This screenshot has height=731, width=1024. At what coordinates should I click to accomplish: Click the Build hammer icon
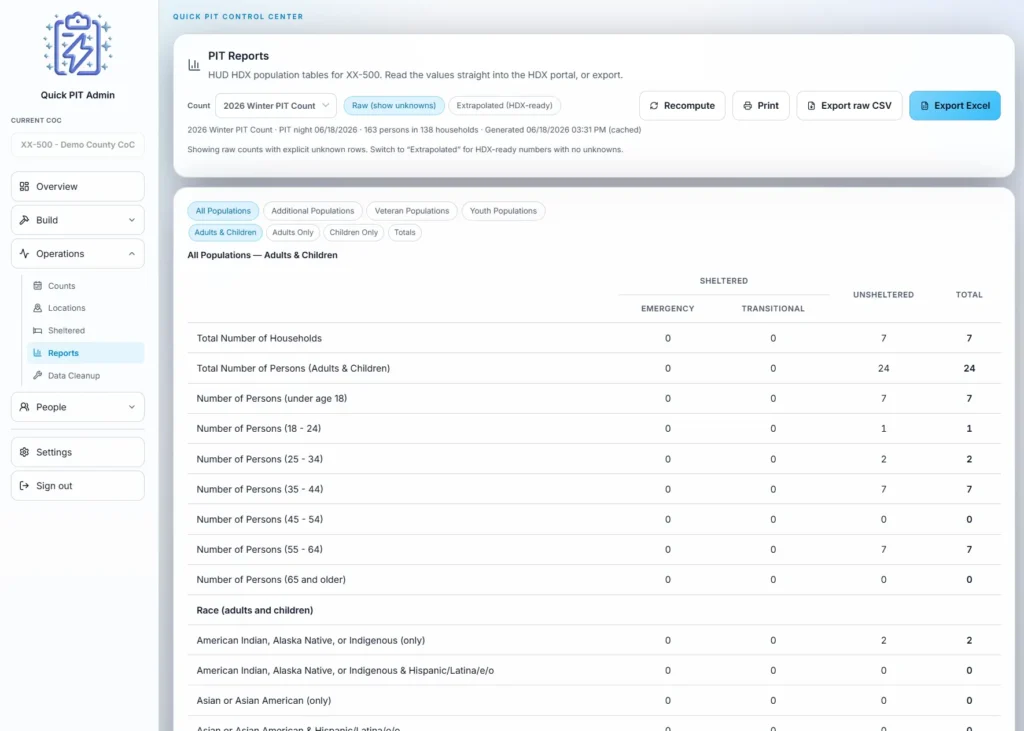click(24, 220)
